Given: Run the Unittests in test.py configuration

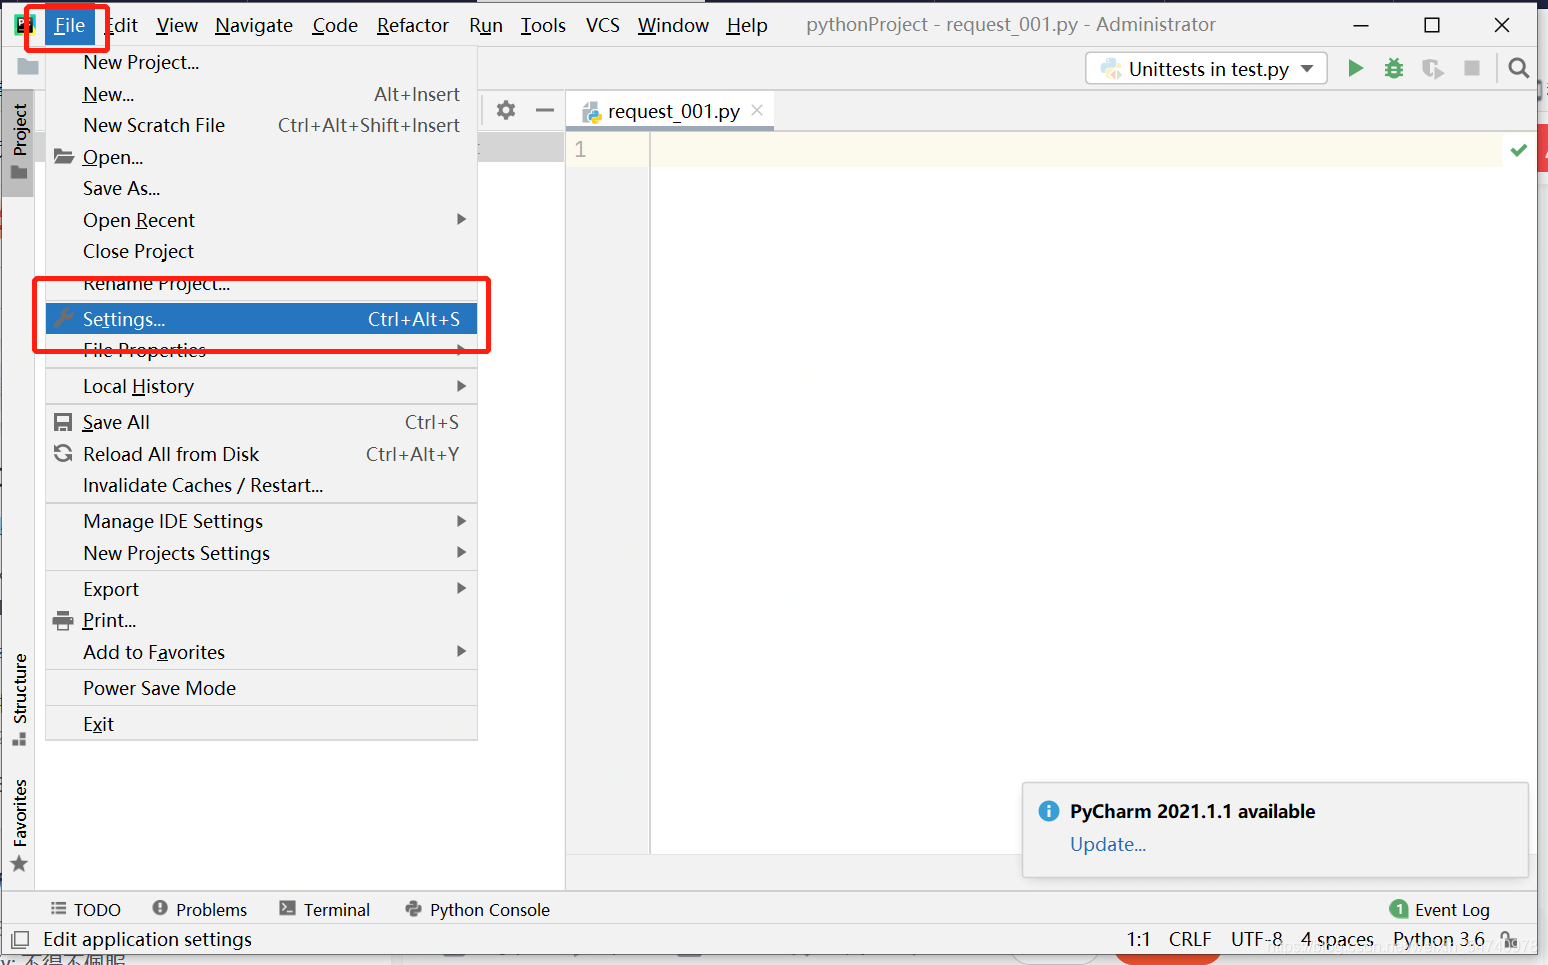Looking at the screenshot, I should 1355,68.
